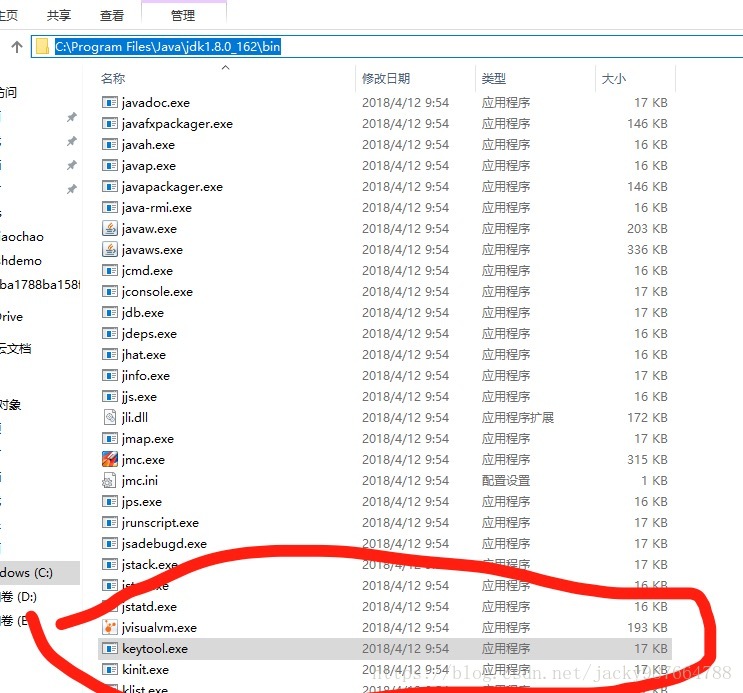Viewport: 743px width, 693px height.
Task: Select the javap.exe icon
Action: (x=109, y=165)
